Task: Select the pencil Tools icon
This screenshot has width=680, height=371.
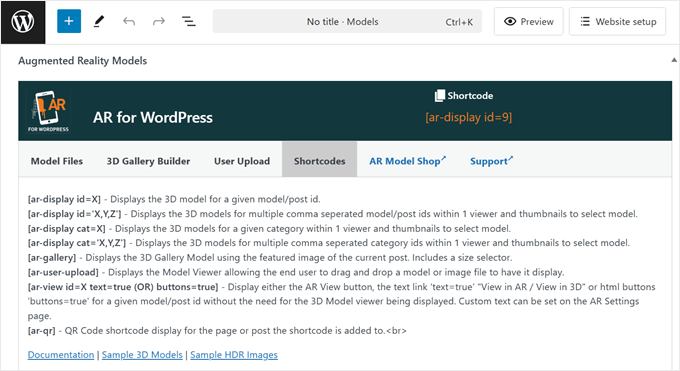Action: [x=99, y=21]
